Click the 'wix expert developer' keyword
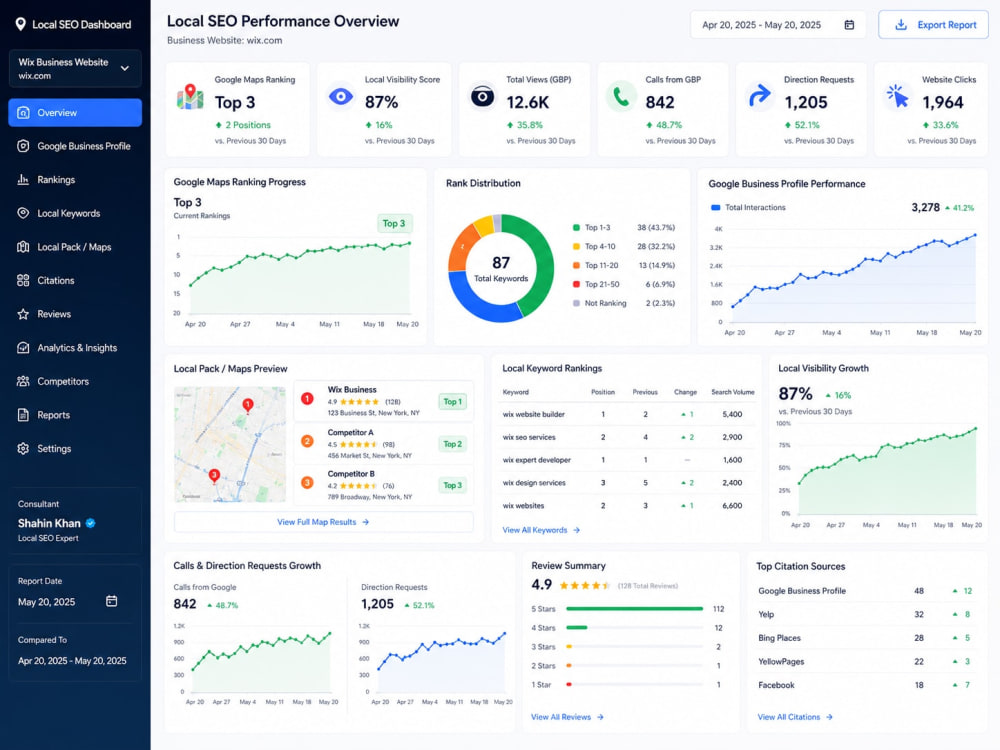The image size is (1000, 750). point(536,460)
